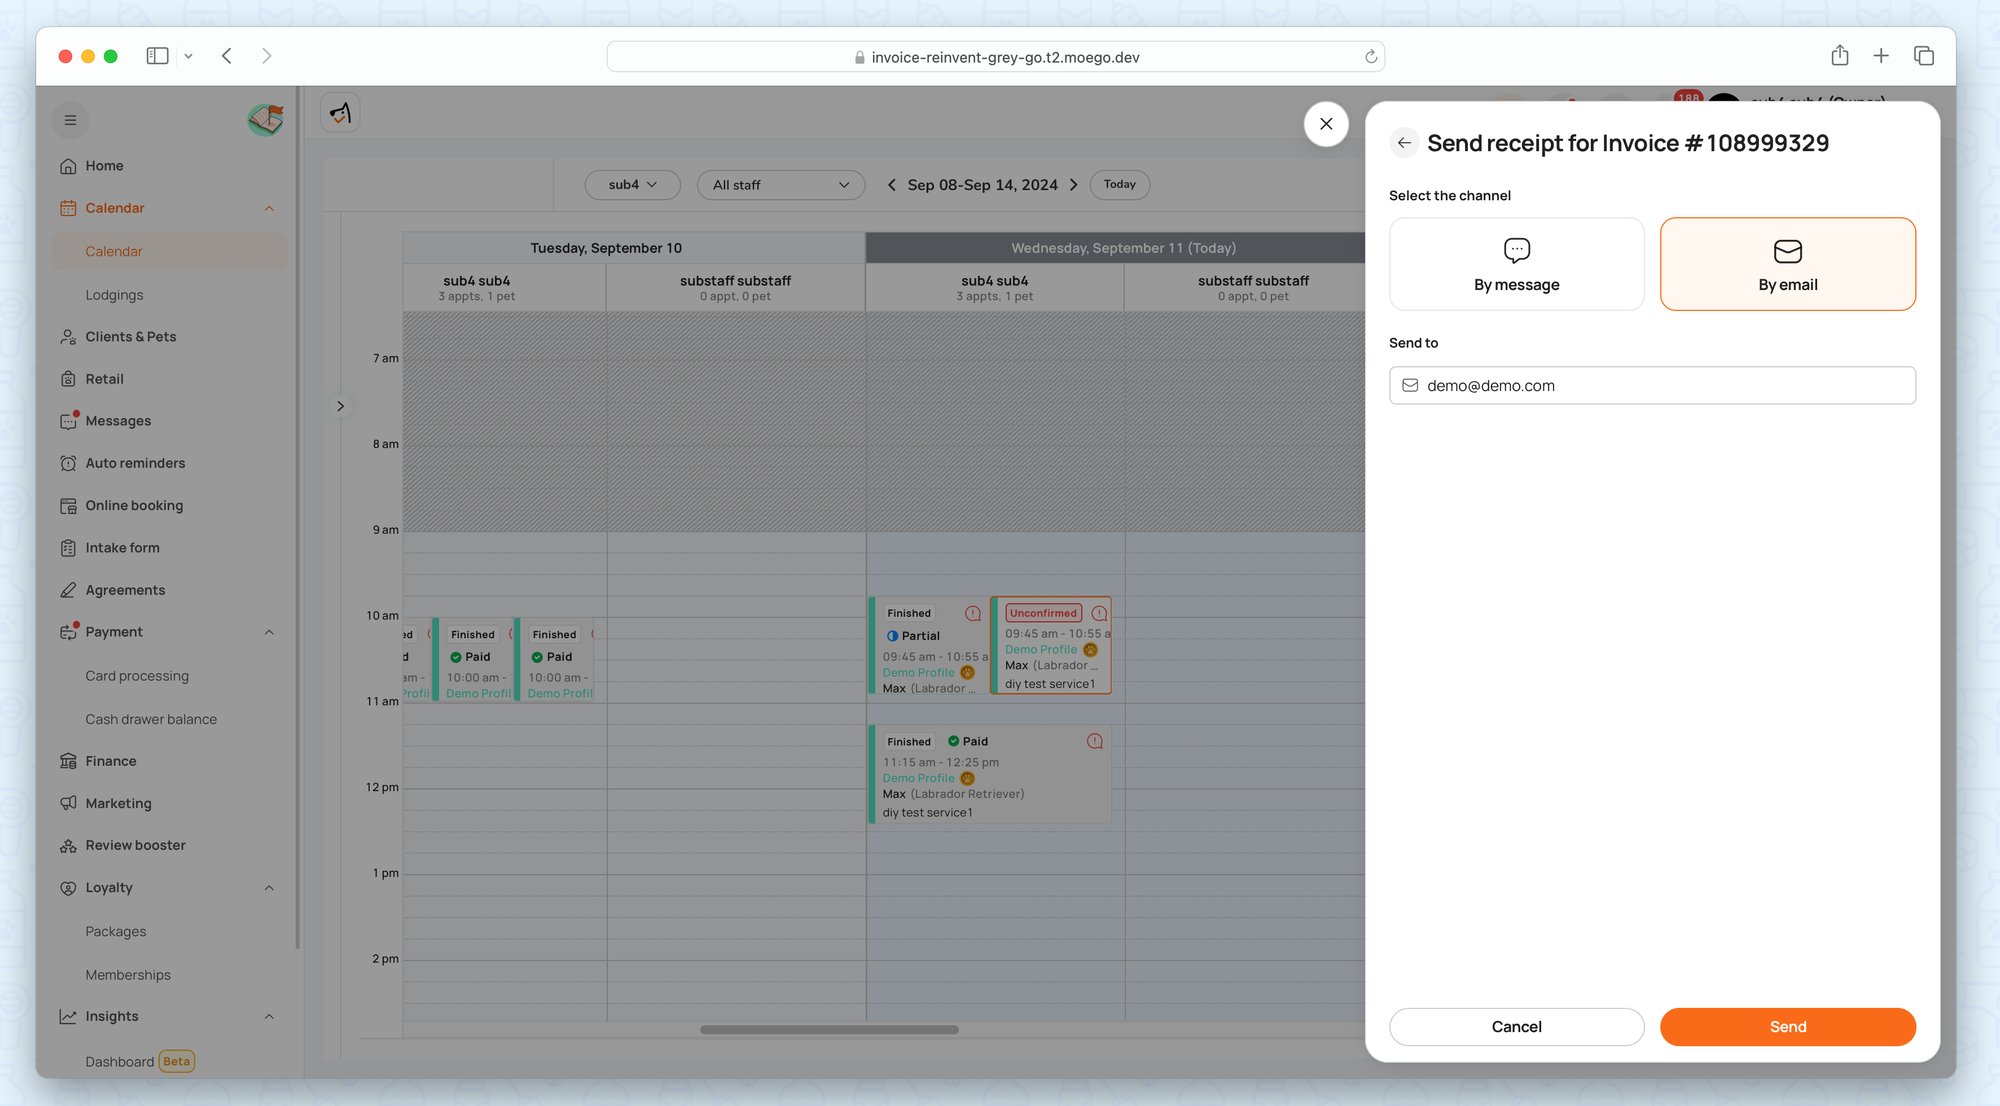Collapse the Calendar section chevron
Image resolution: width=2000 pixels, height=1106 pixels.
269,208
